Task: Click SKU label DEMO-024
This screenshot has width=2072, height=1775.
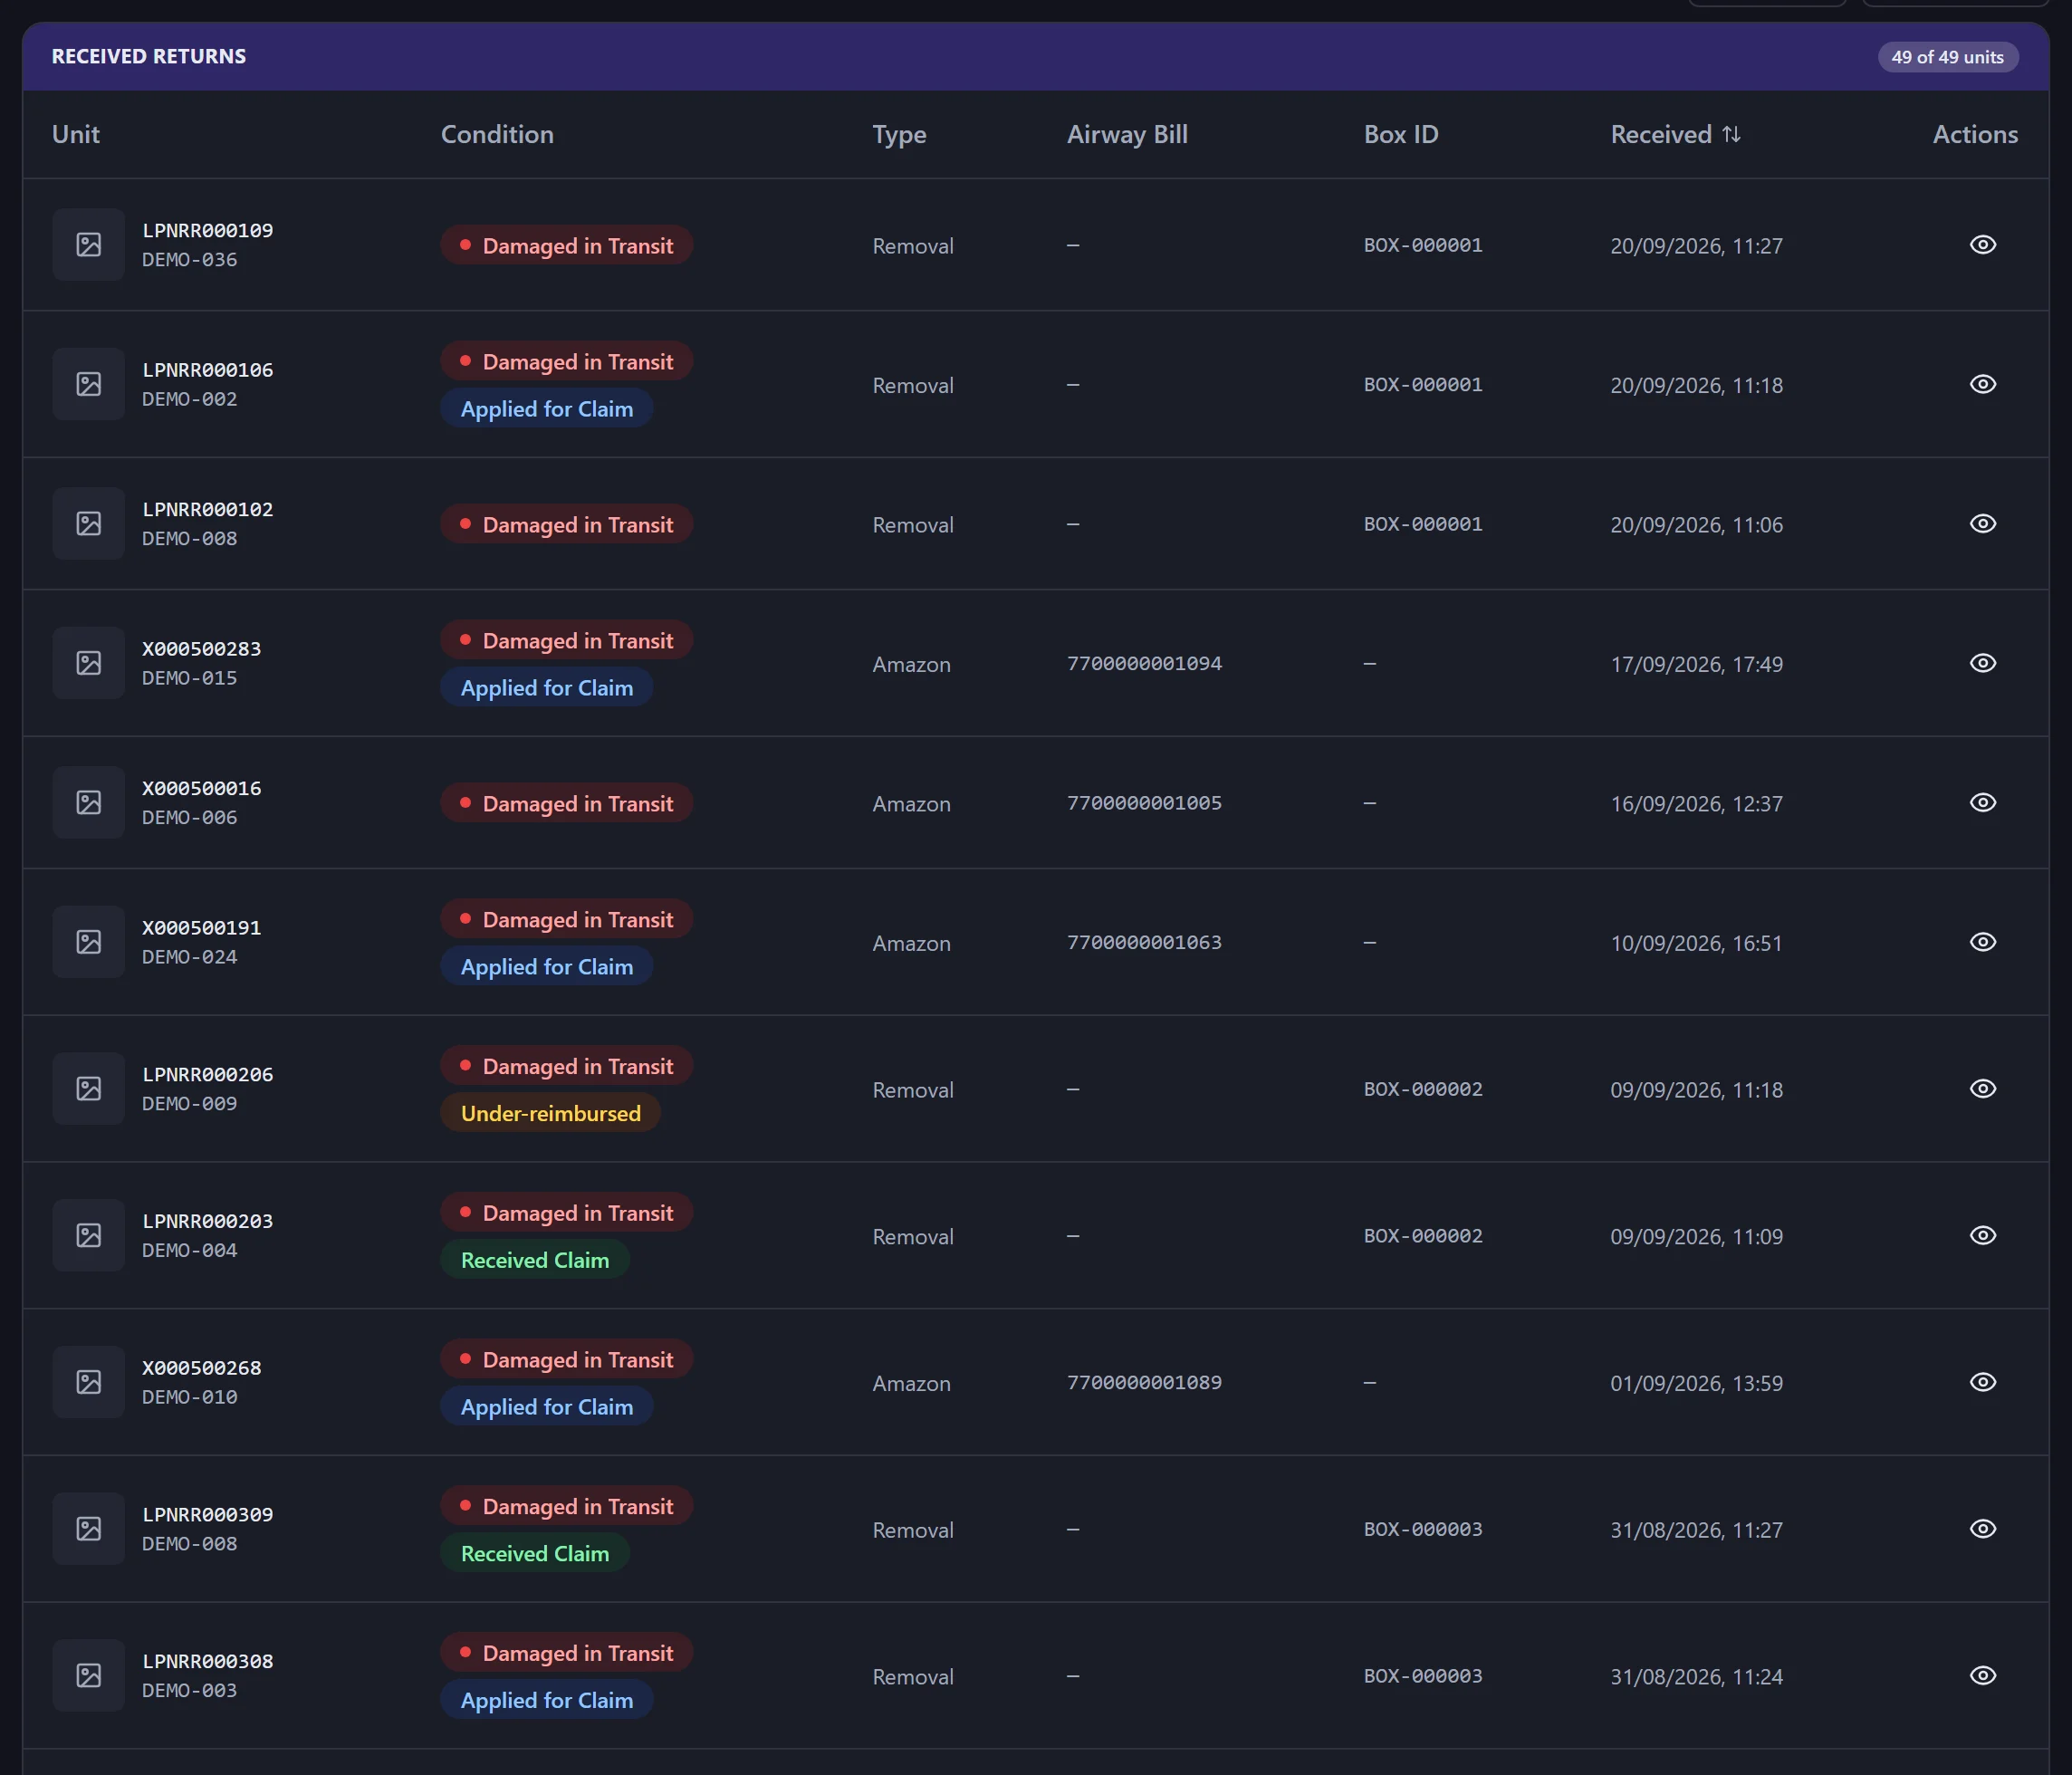Action: pos(190,957)
